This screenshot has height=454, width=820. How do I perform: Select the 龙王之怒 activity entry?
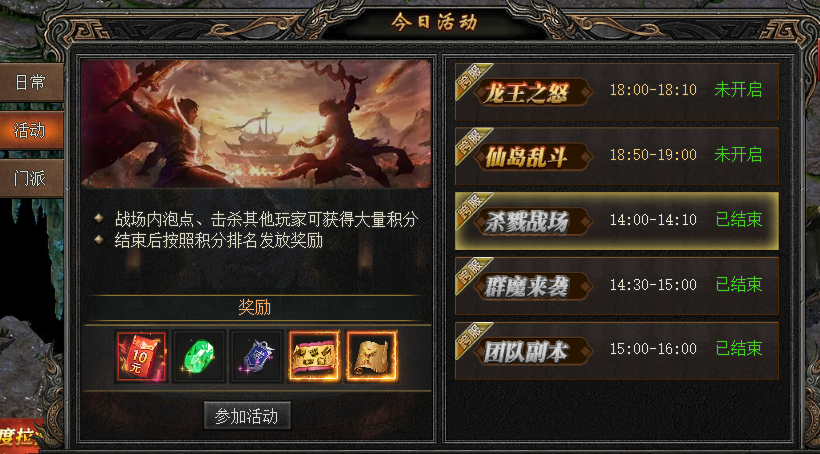pyautogui.click(x=617, y=92)
